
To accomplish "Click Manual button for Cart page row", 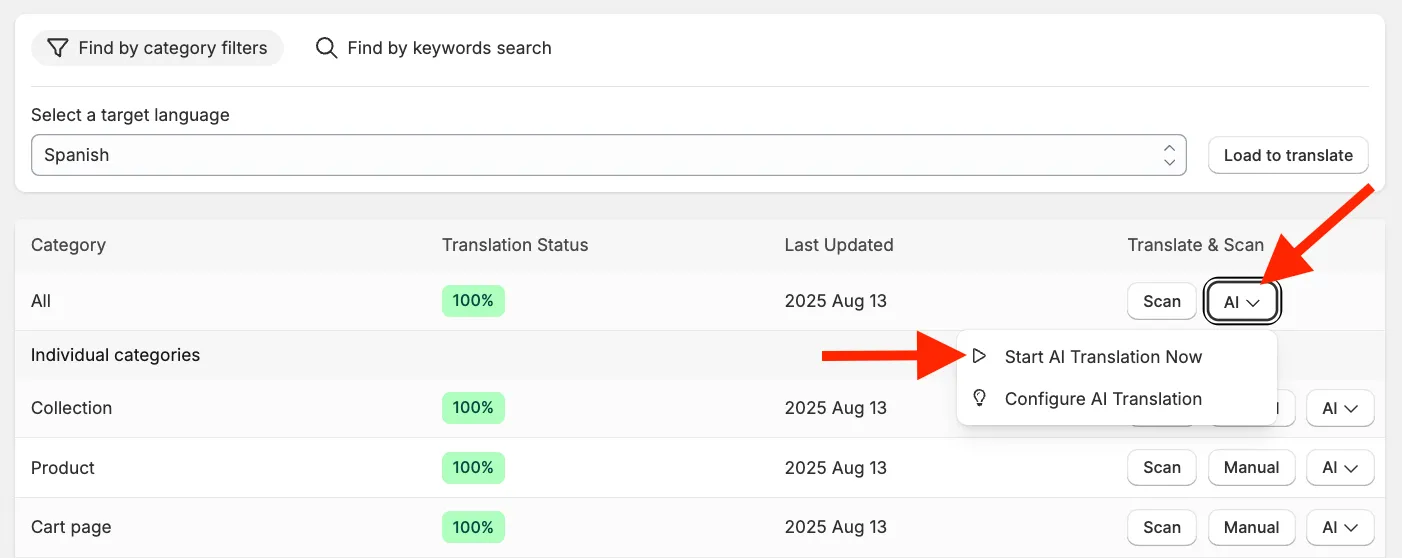I will (1252, 527).
